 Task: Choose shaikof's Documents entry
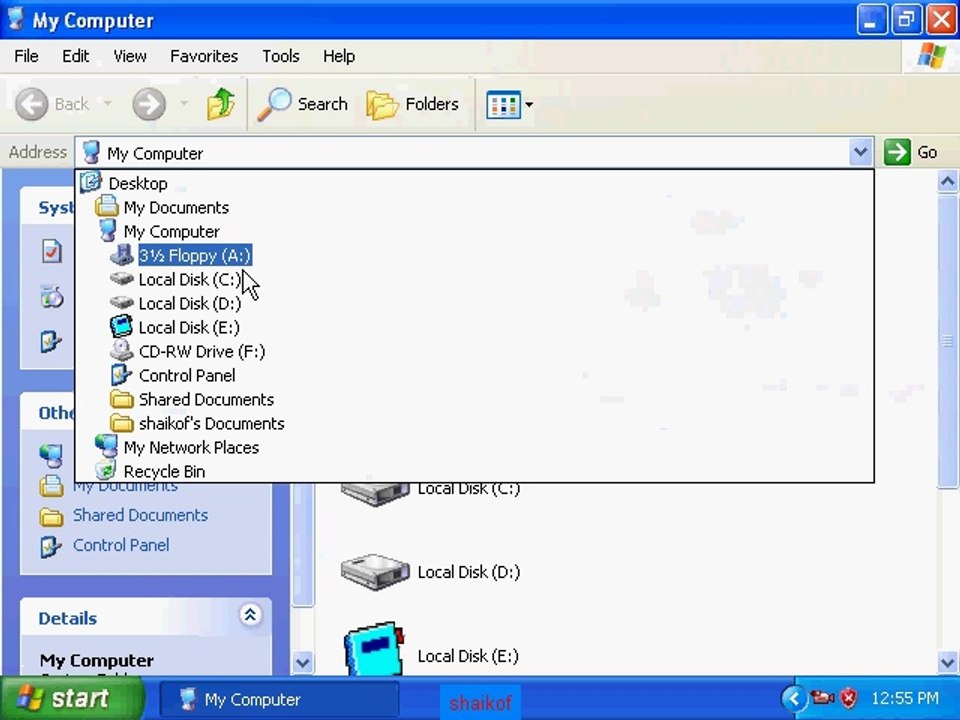click(x=211, y=424)
